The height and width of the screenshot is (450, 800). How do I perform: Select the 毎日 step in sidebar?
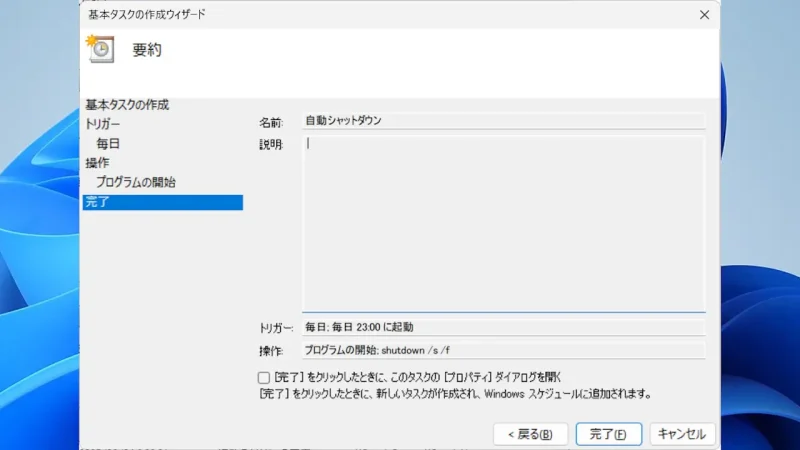pyautogui.click(x=108, y=143)
